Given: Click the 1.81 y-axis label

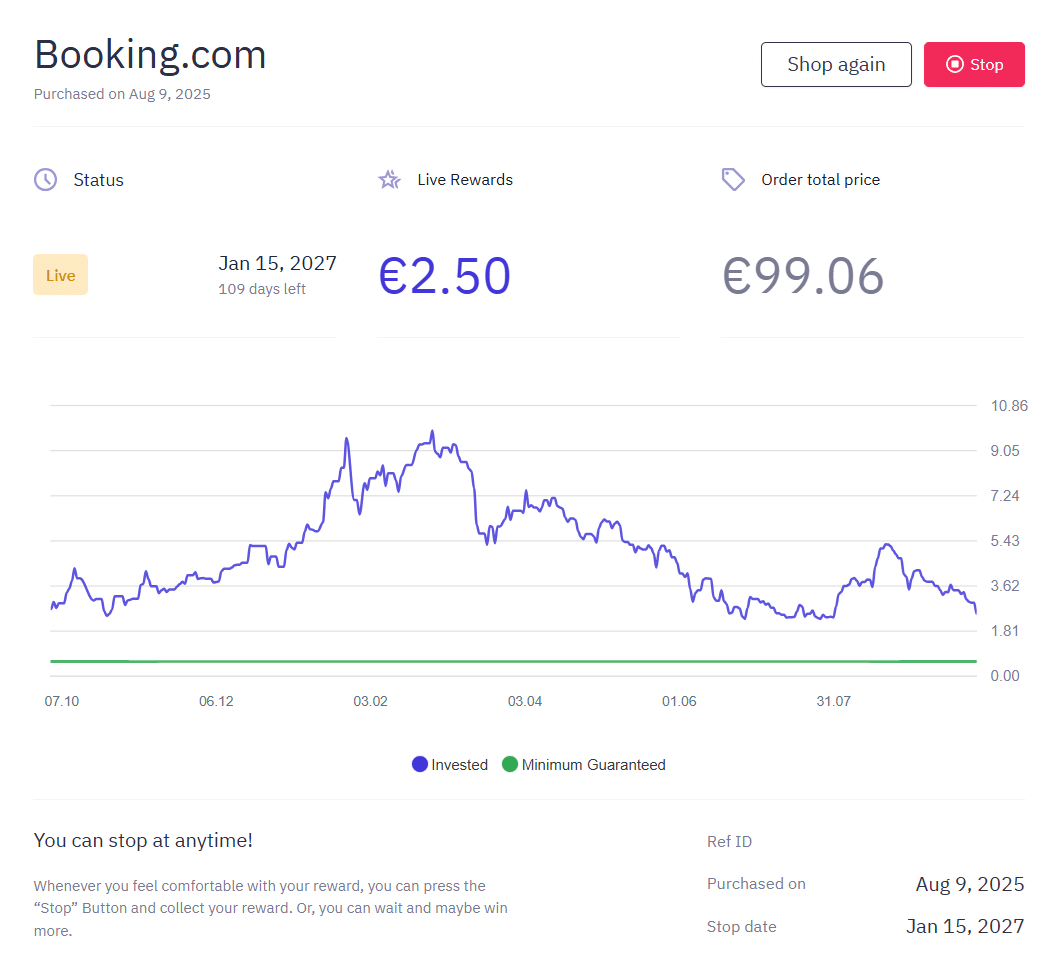Looking at the screenshot, I should point(1005,631).
